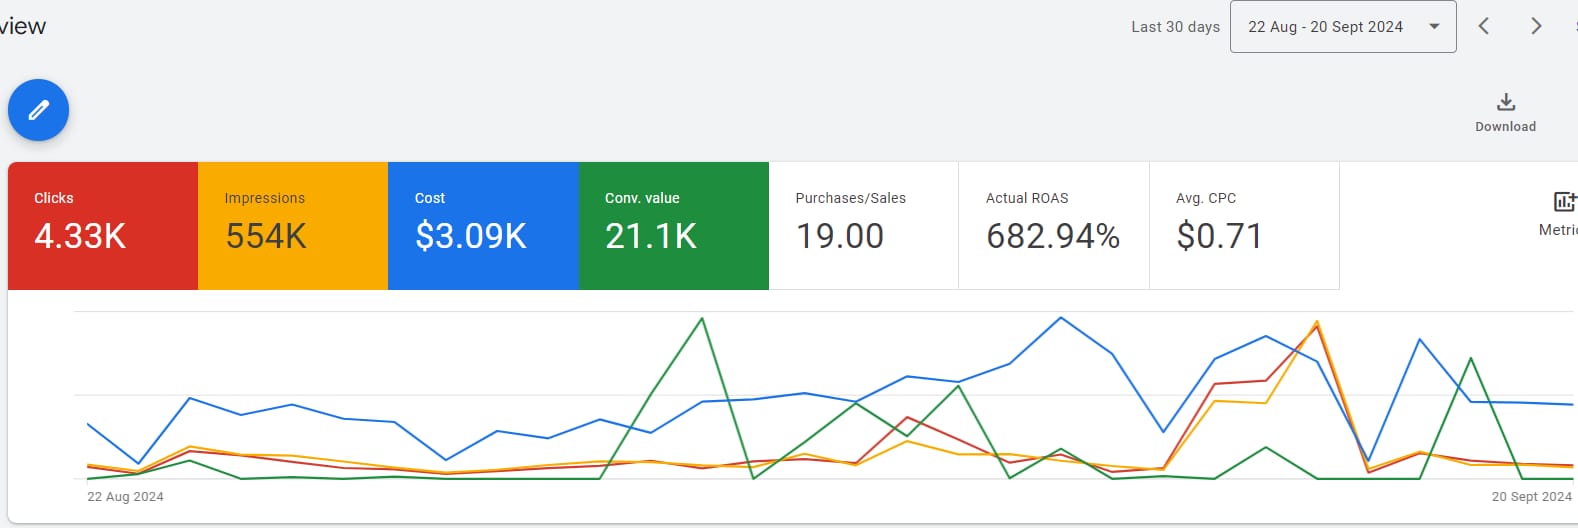Click the orange Impressions line's tallest spike
This screenshot has height=528, width=1578.
tap(1317, 322)
